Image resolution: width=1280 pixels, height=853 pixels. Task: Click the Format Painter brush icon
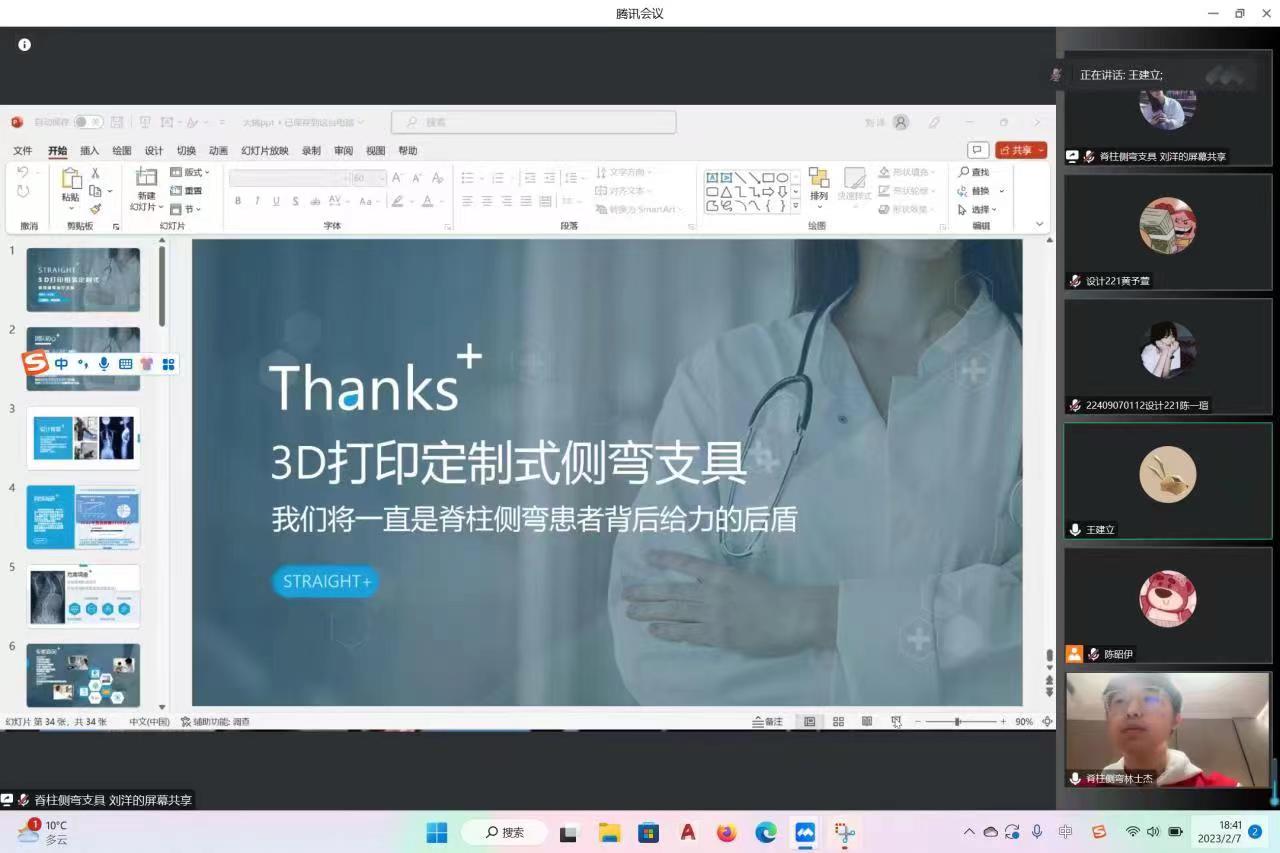point(96,209)
